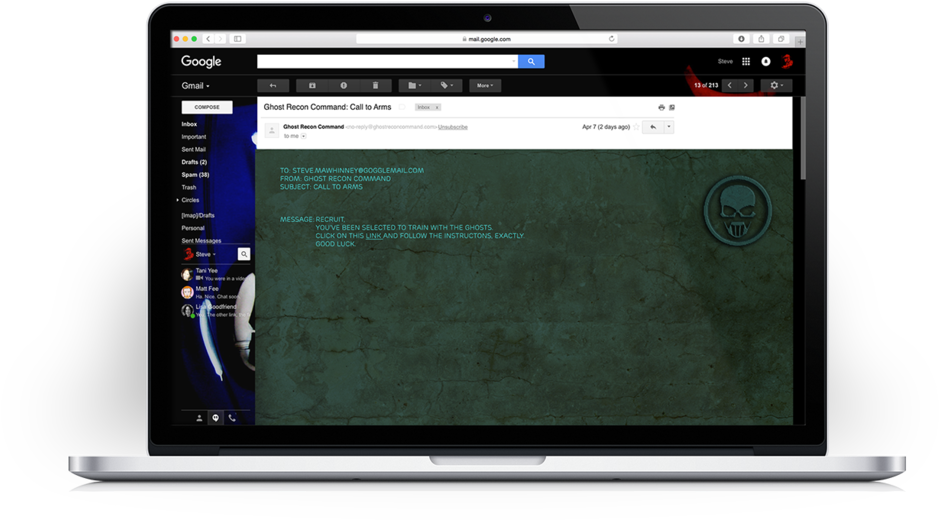Switch to the Contacts person tab at bottom
This screenshot has width=939, height=520.
click(199, 418)
